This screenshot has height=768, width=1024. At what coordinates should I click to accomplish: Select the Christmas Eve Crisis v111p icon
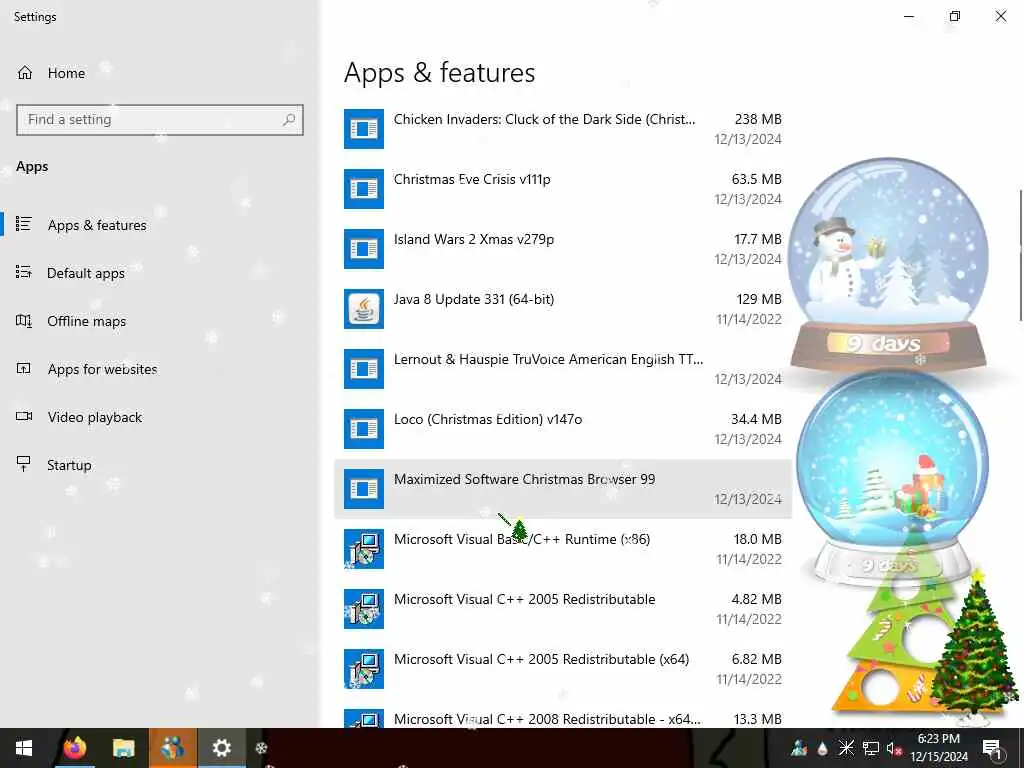point(364,189)
